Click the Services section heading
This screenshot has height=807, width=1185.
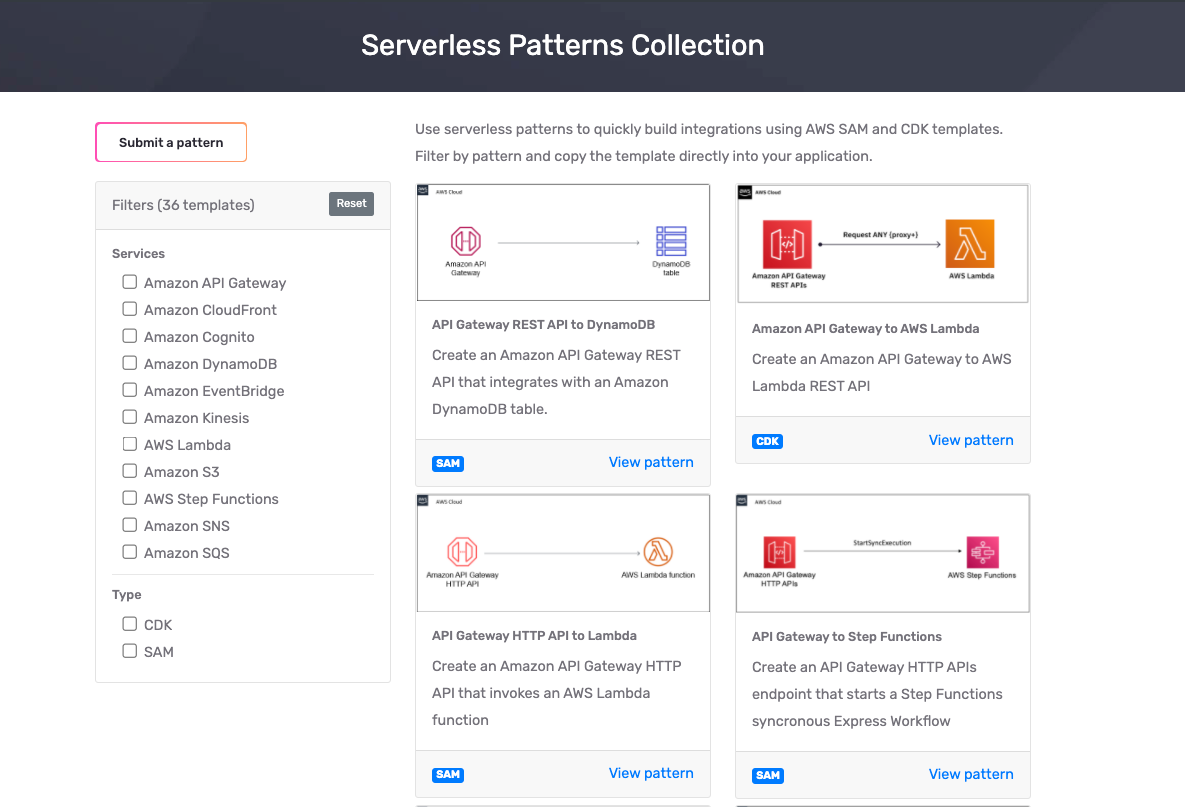[x=138, y=253]
